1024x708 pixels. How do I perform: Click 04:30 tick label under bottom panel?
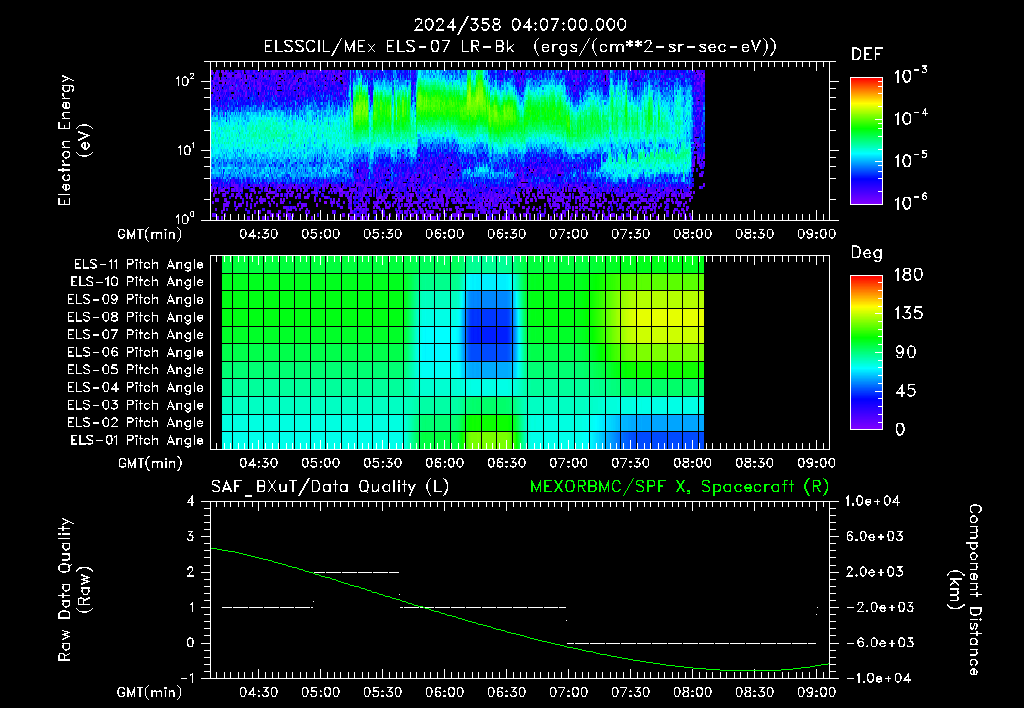[259, 693]
